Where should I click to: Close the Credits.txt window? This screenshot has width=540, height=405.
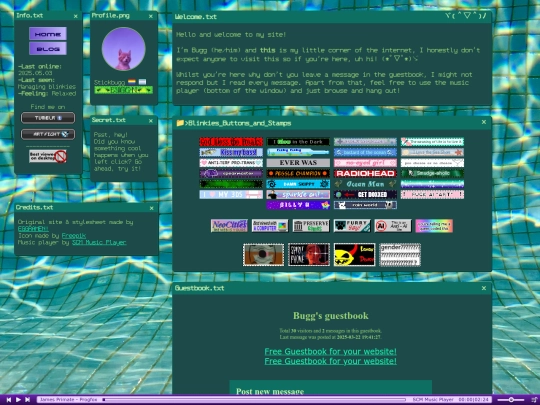[x=152, y=208]
